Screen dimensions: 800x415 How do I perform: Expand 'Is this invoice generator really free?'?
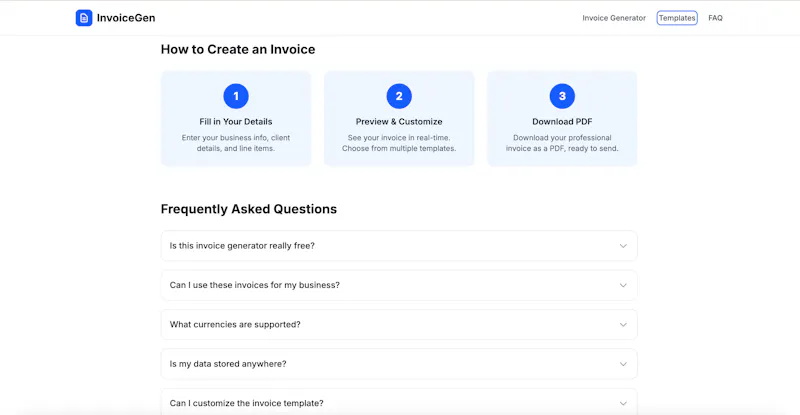[399, 246]
